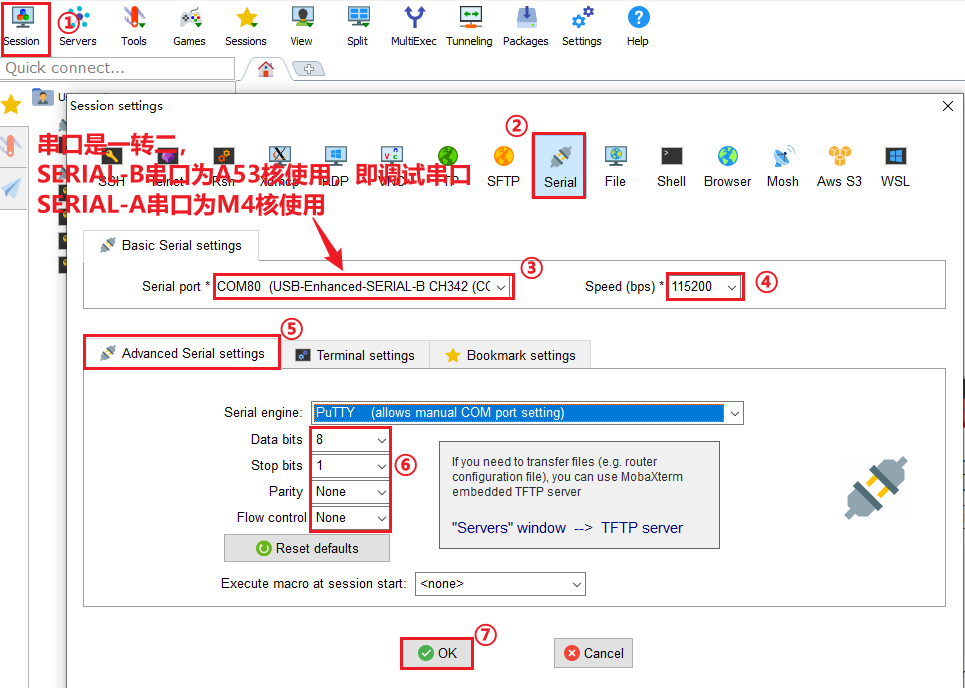The width and height of the screenshot is (965, 688).
Task: Open the Stop bits dropdown
Action: (351, 466)
